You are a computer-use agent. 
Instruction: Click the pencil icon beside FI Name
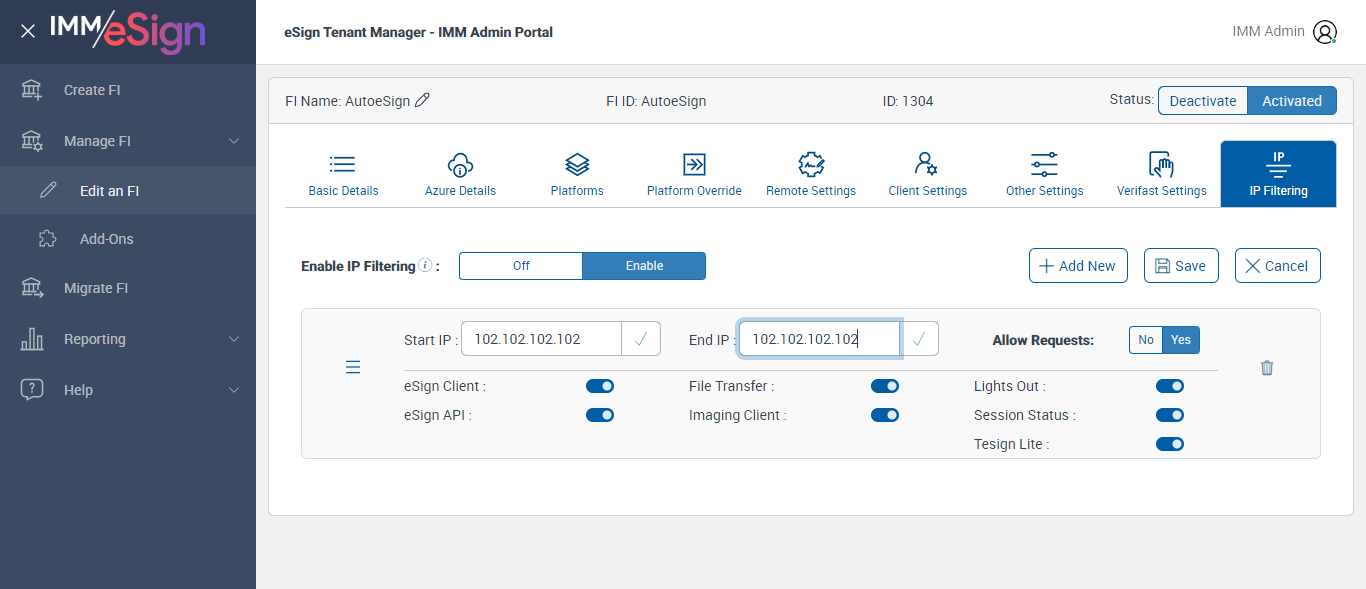point(422,100)
